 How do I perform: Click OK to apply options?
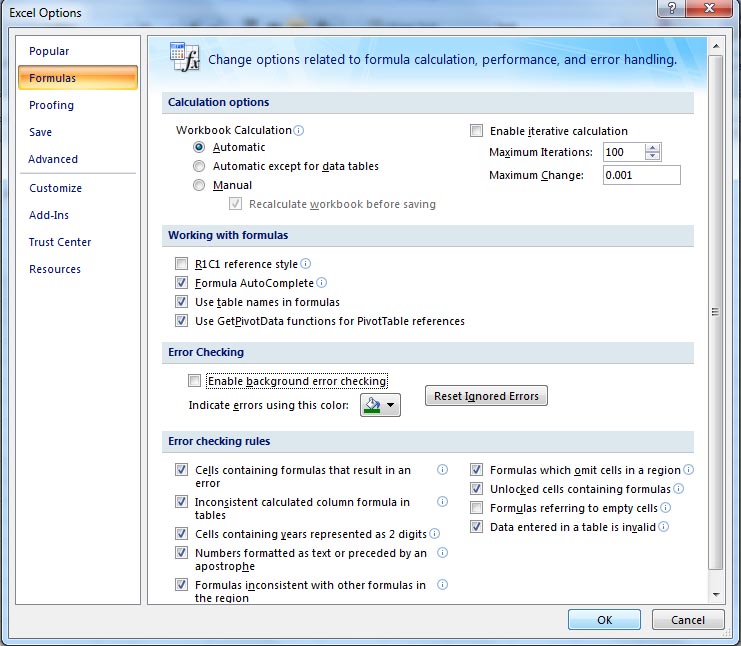(x=604, y=620)
